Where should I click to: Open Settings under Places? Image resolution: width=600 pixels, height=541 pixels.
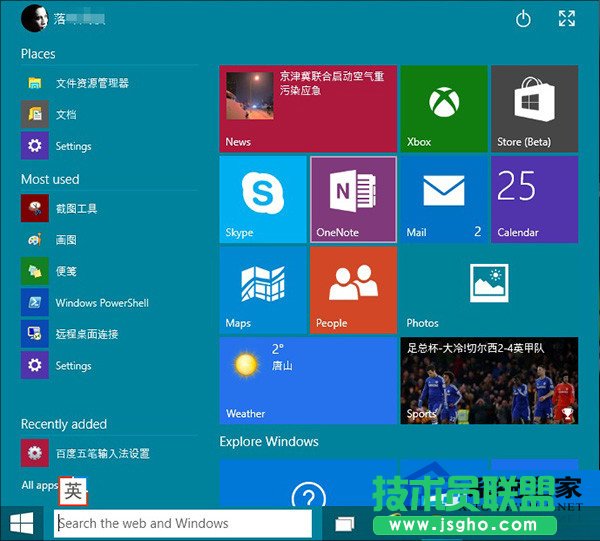click(x=109, y=146)
